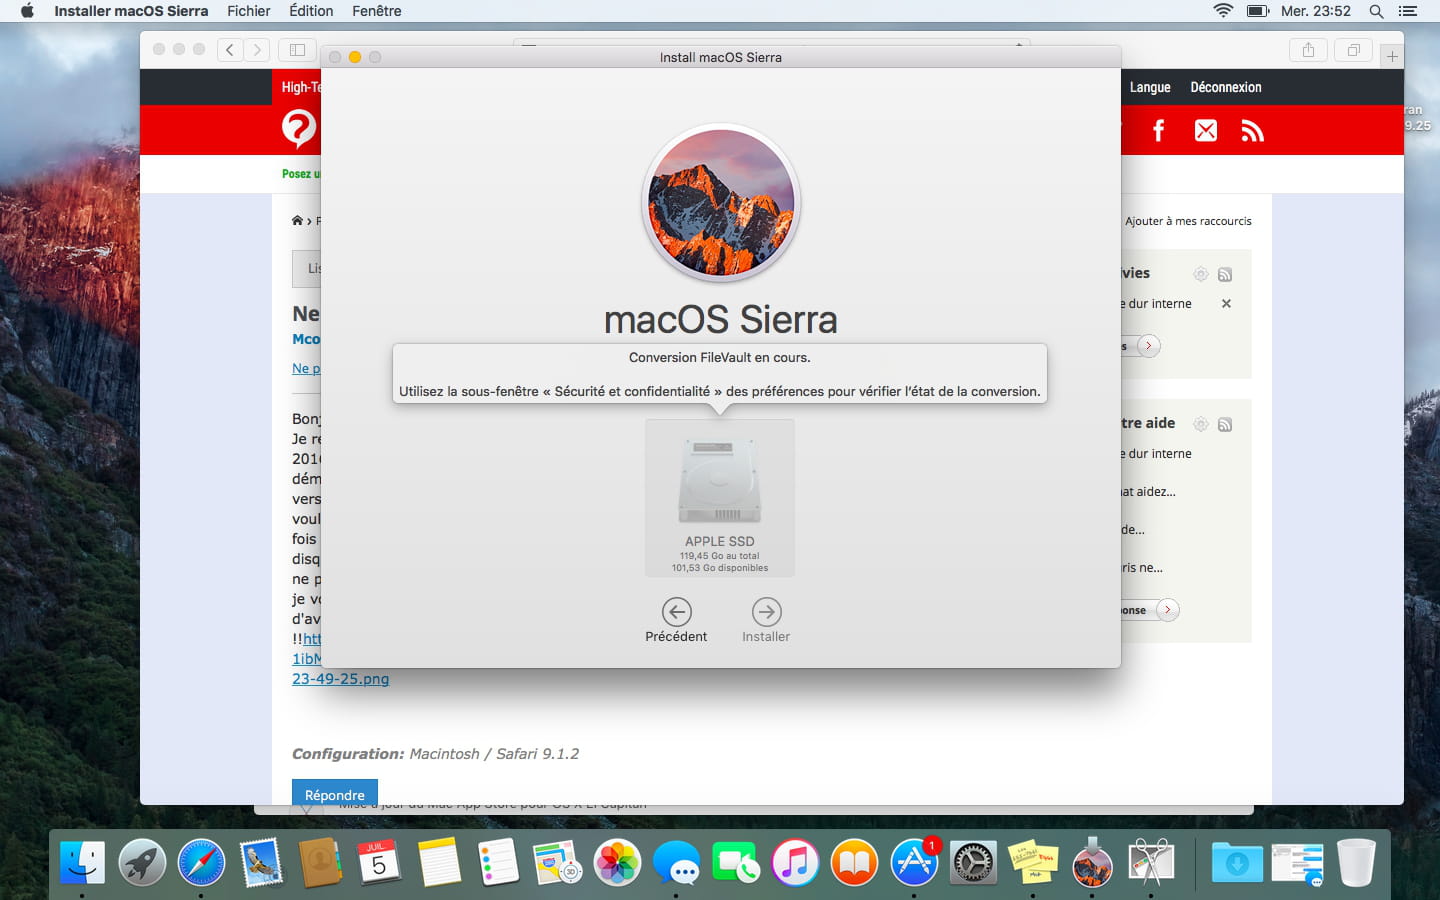This screenshot has width=1440, height=900.
Task: Click the Répondre button
Action: click(335, 792)
